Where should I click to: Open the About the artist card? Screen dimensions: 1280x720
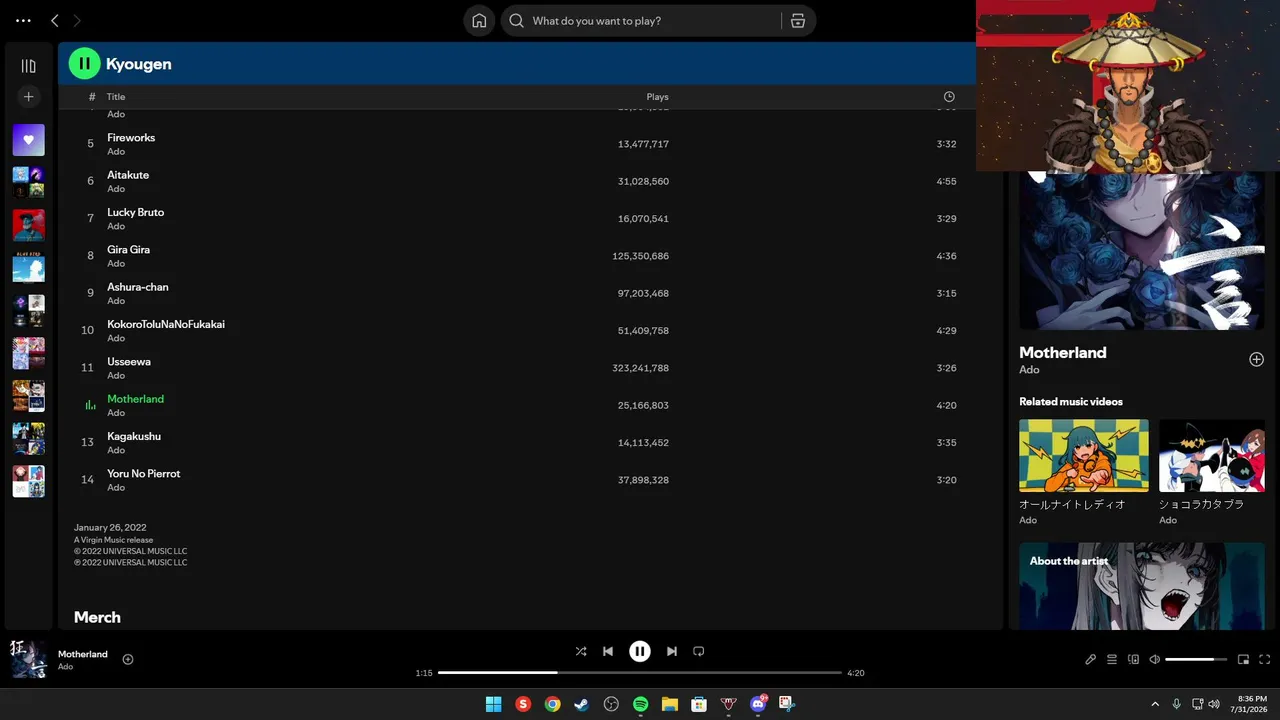coord(1142,586)
